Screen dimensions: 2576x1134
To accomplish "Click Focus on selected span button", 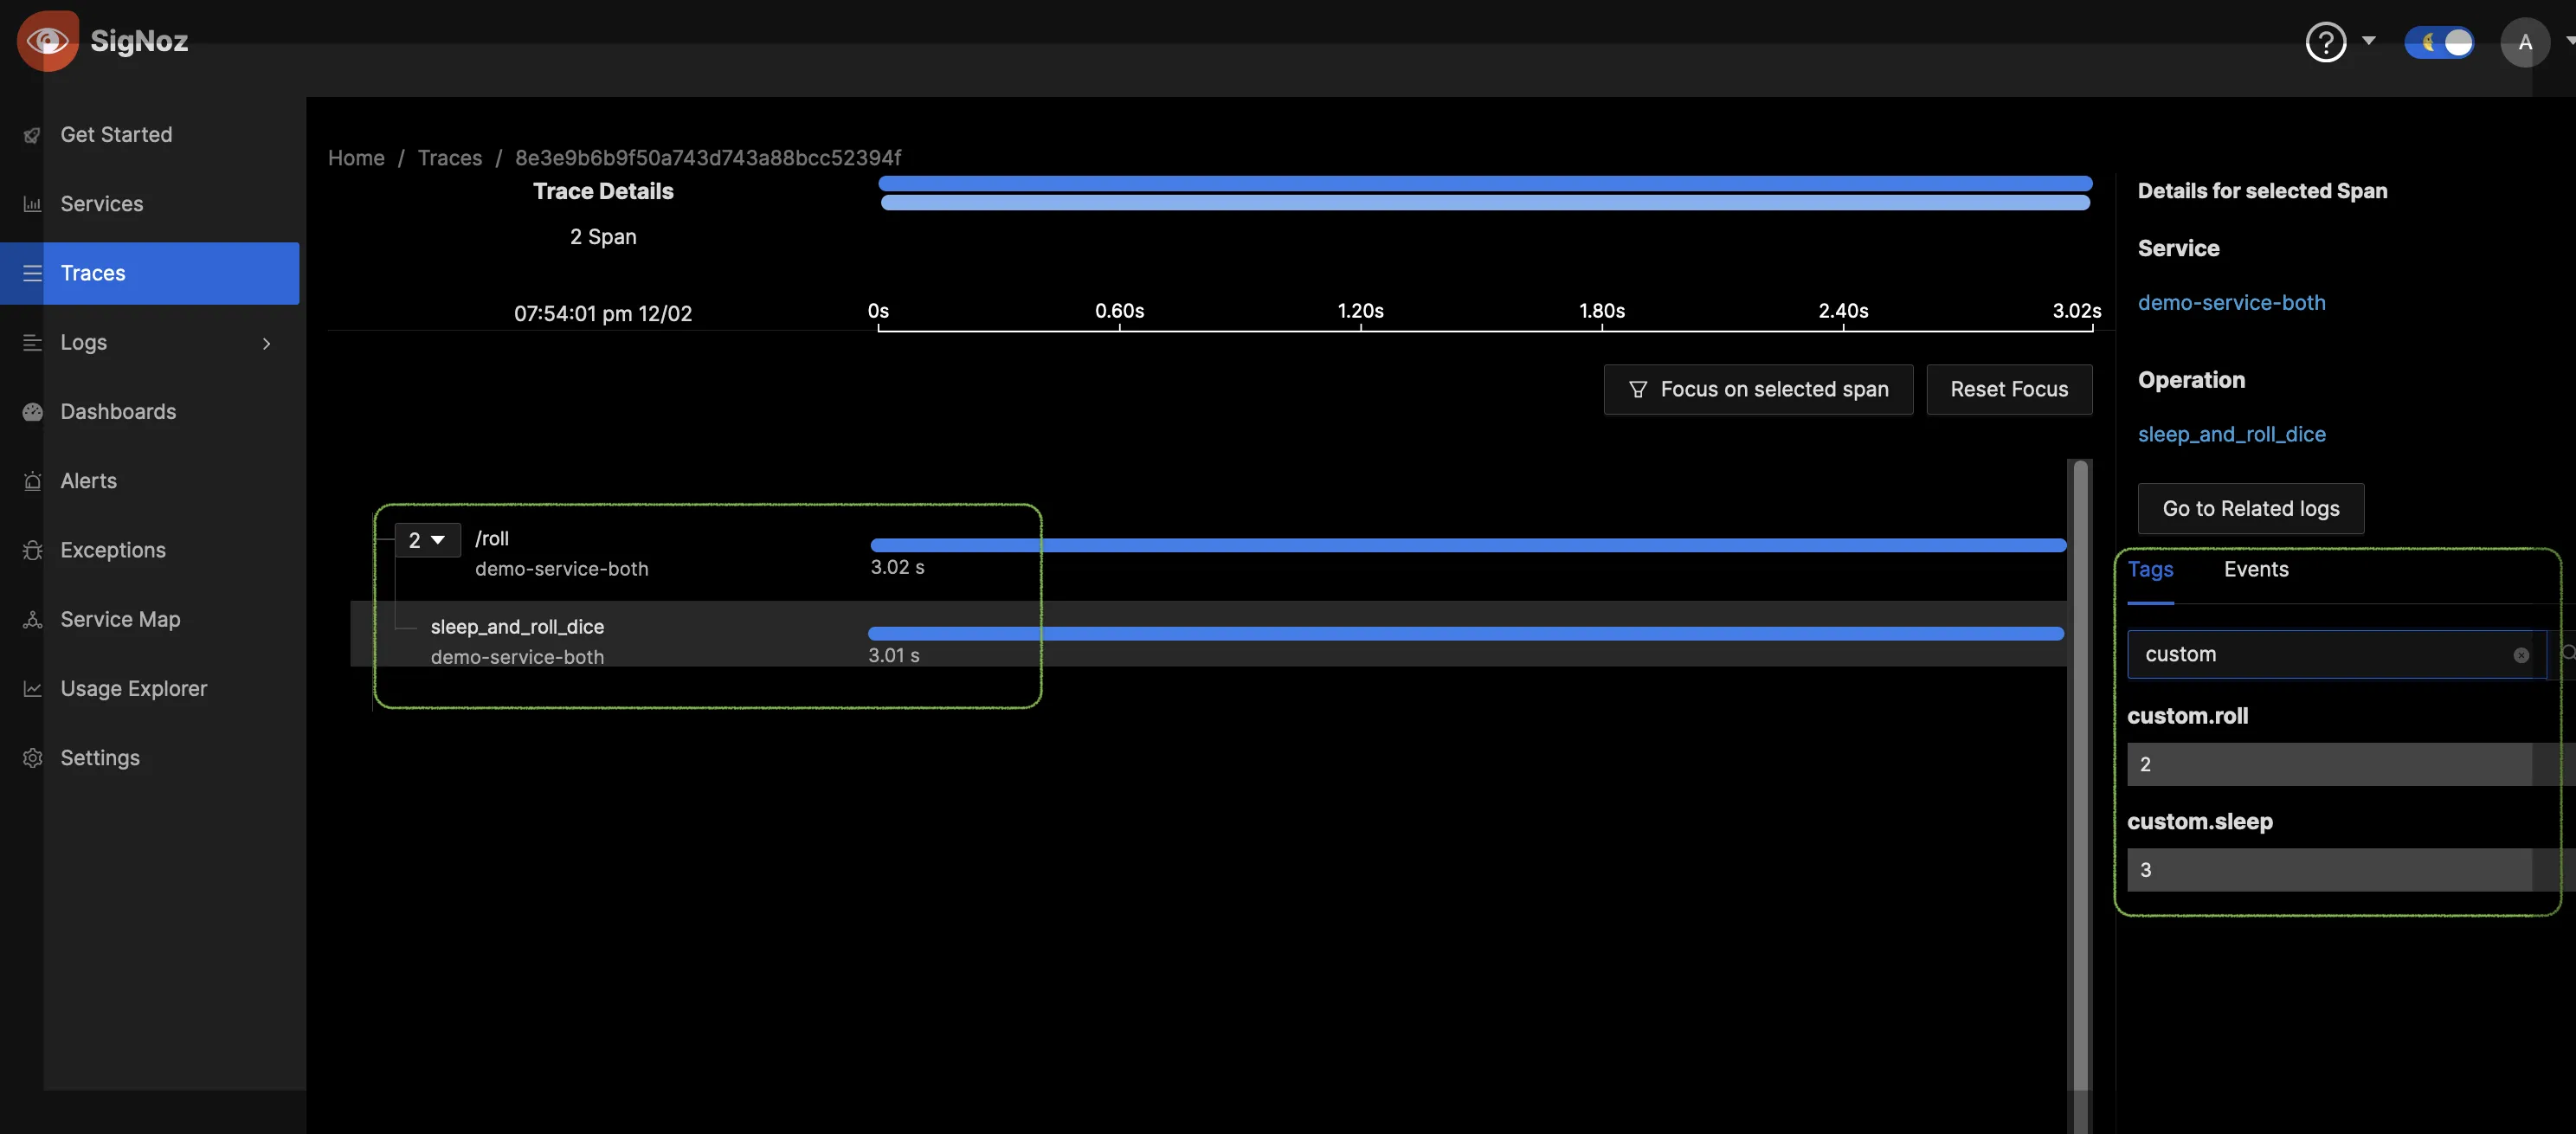I will pyautogui.click(x=1758, y=390).
